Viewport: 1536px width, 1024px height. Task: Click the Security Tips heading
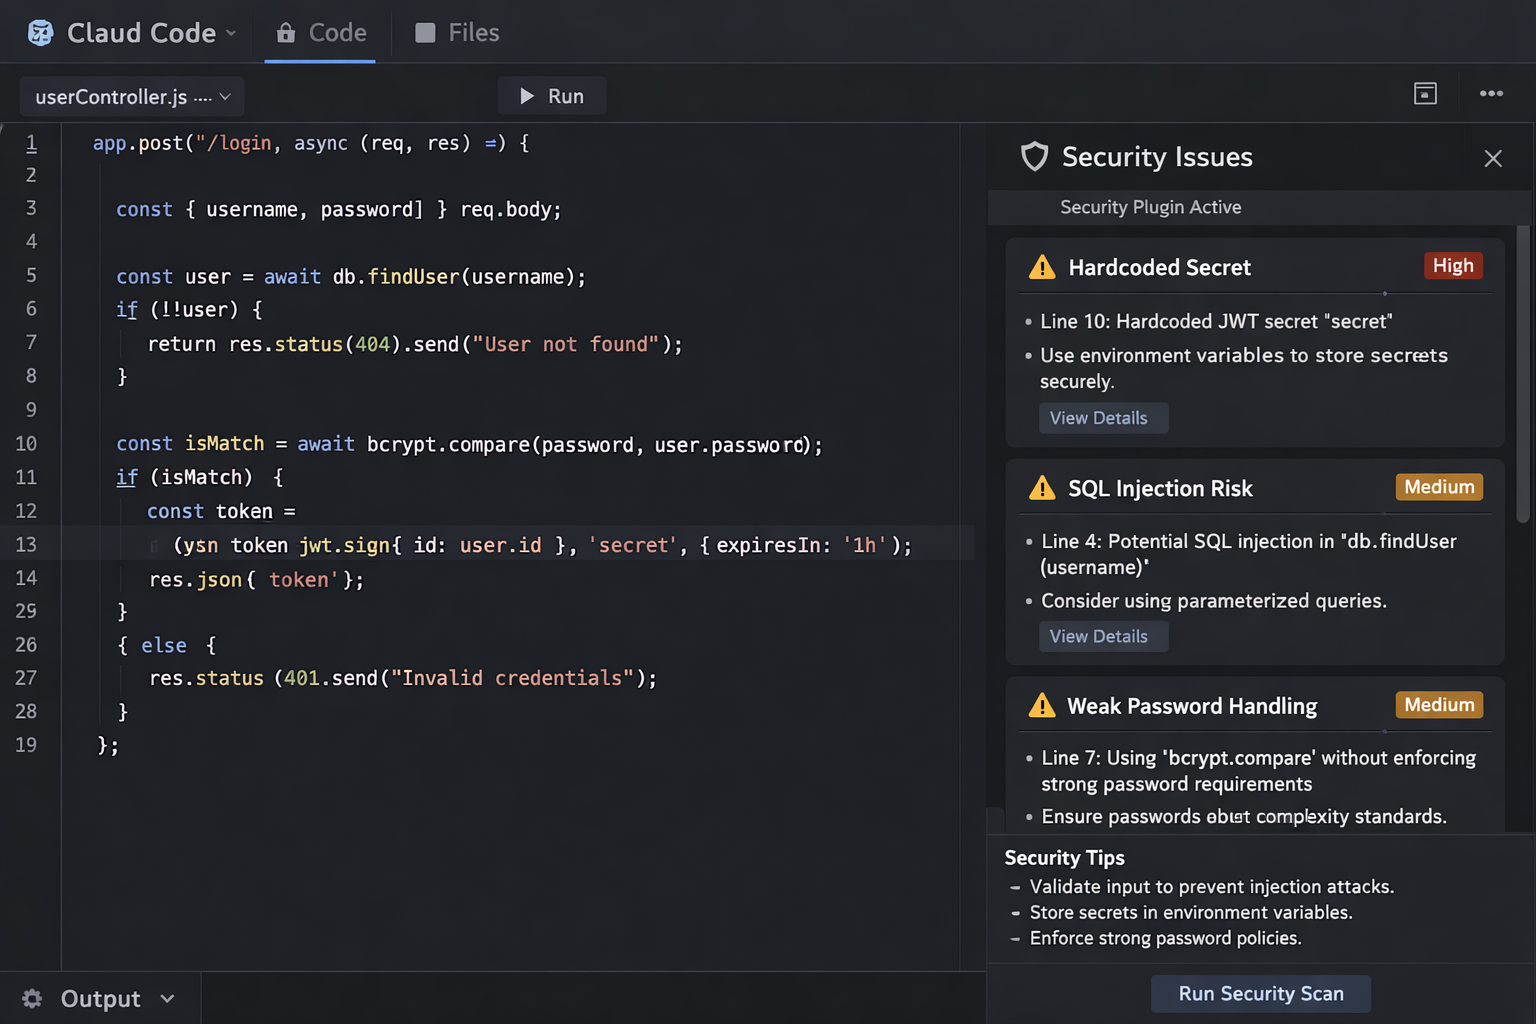(1064, 858)
